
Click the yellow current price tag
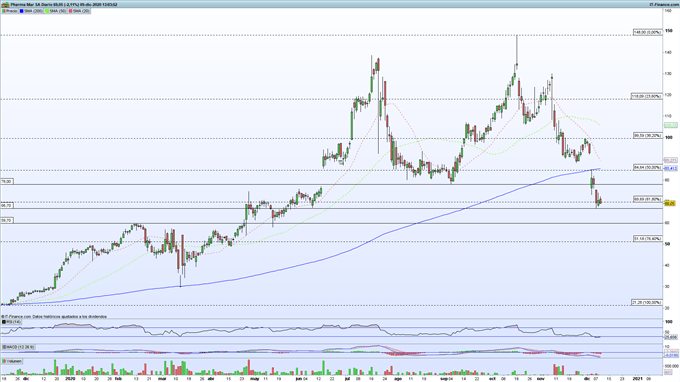click(x=670, y=203)
